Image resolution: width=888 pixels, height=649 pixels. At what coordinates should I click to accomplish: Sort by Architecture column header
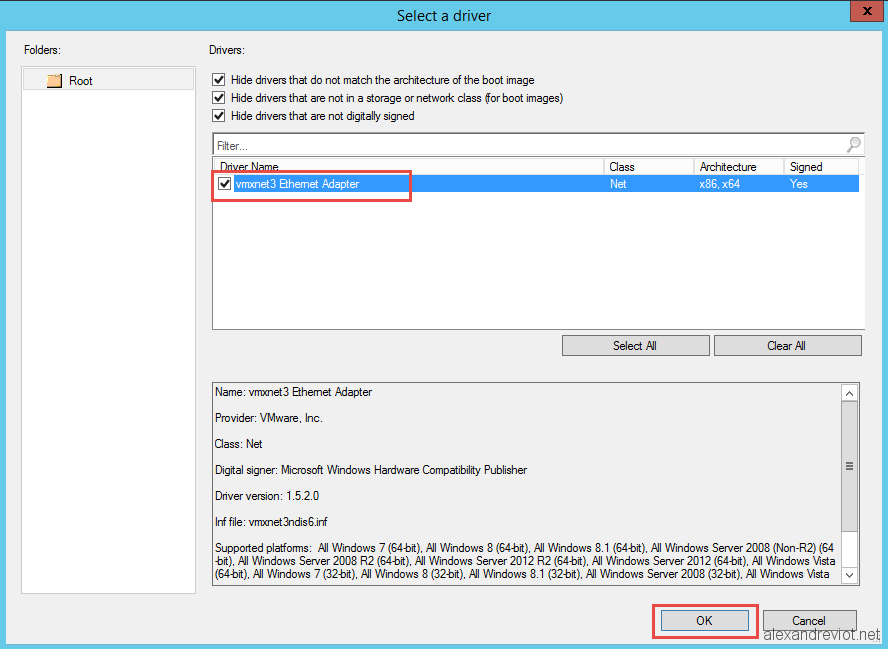739,166
